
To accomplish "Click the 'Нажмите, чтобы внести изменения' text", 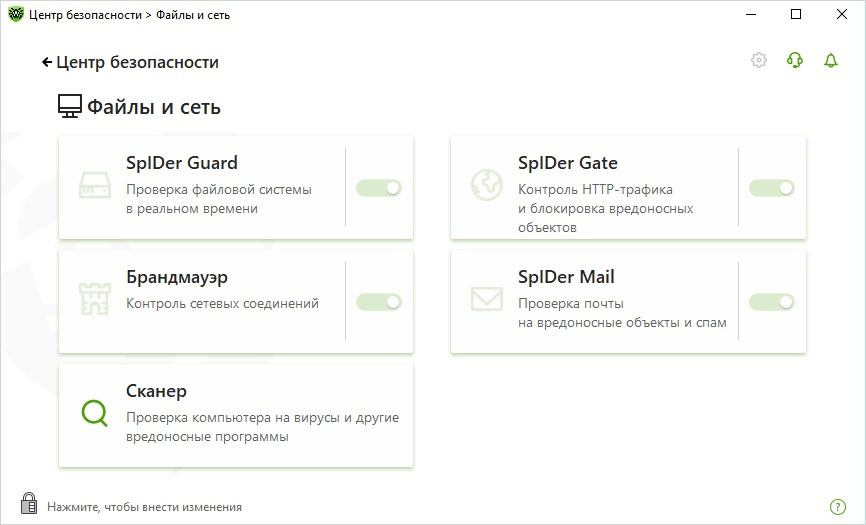I will [x=144, y=507].
